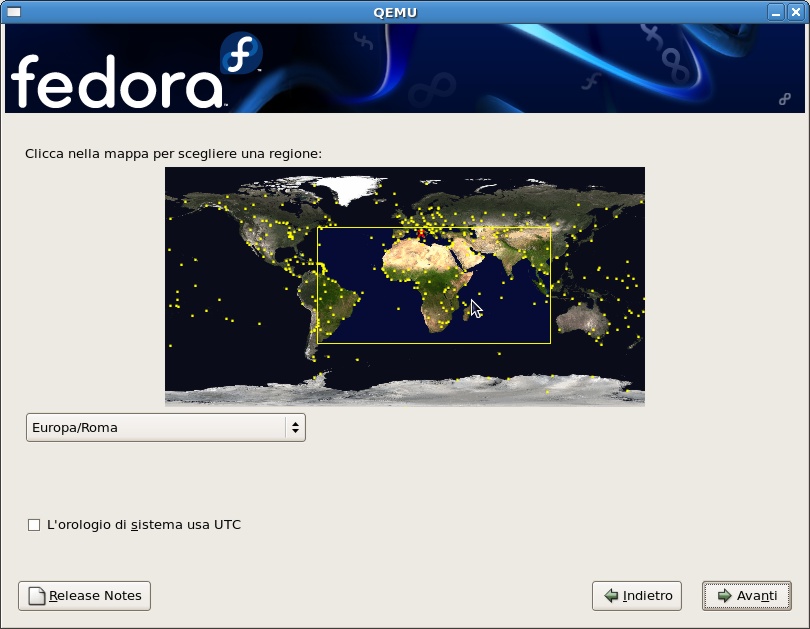810x629 pixels.
Task: Open the Release Notes
Action: [x=84, y=595]
